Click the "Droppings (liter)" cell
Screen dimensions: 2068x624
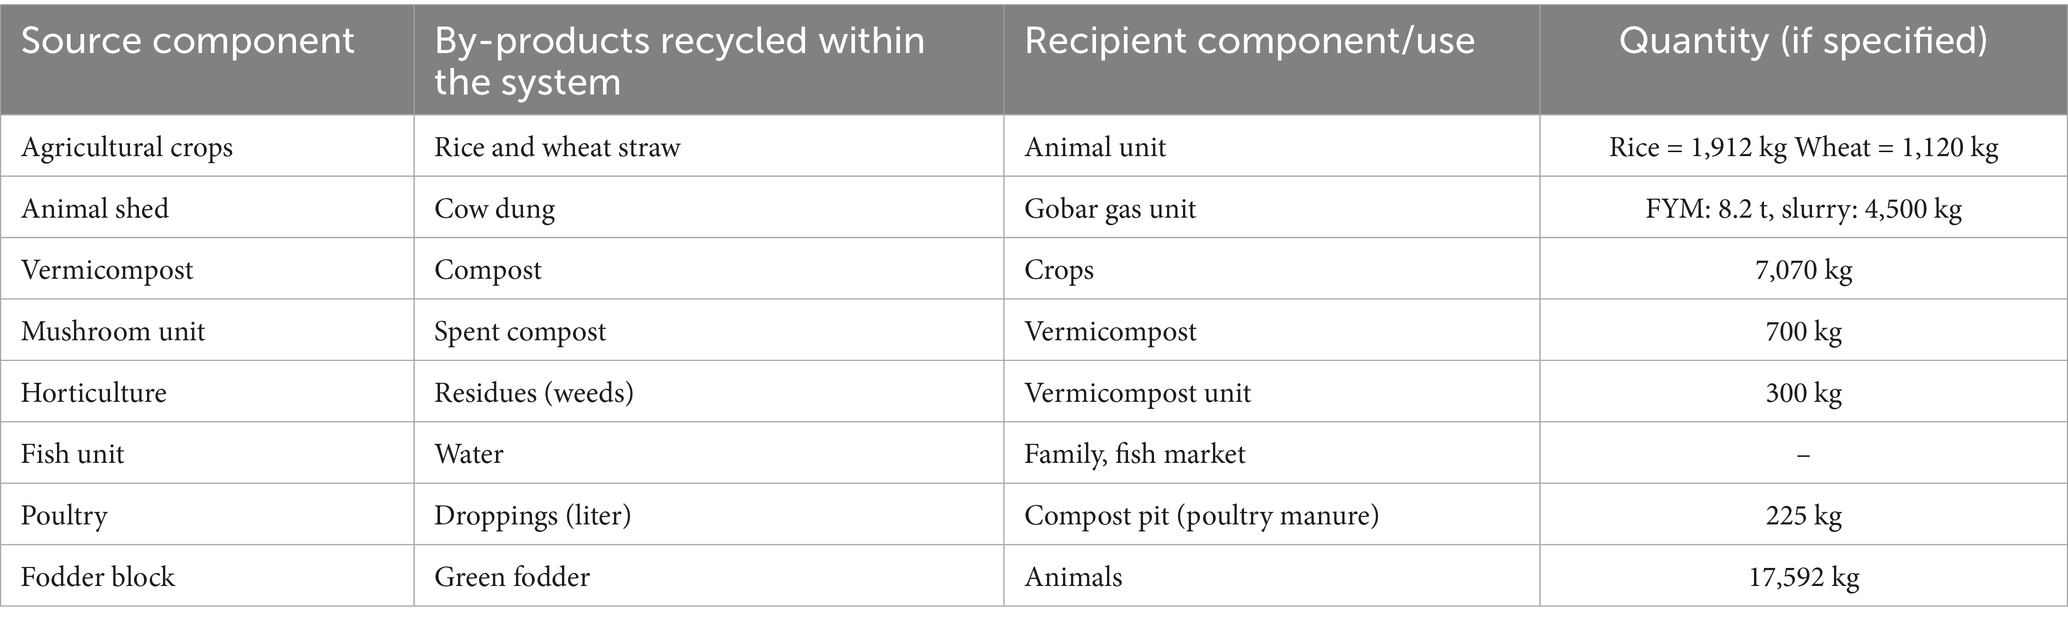[x=532, y=515]
